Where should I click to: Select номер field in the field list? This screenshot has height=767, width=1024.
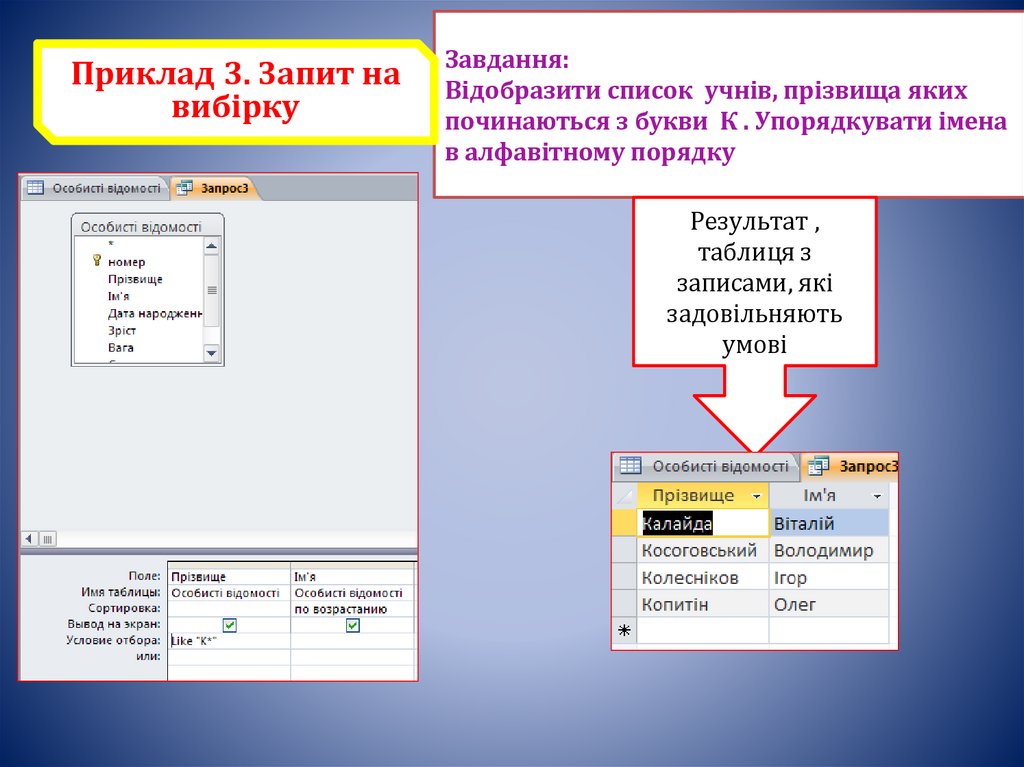click(x=127, y=262)
